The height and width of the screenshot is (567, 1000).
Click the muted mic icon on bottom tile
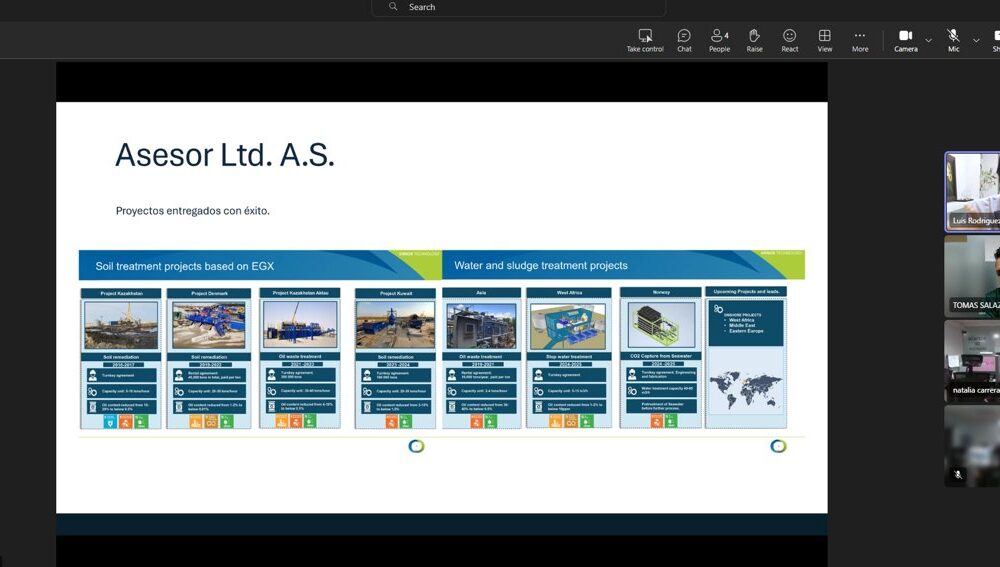[957, 475]
